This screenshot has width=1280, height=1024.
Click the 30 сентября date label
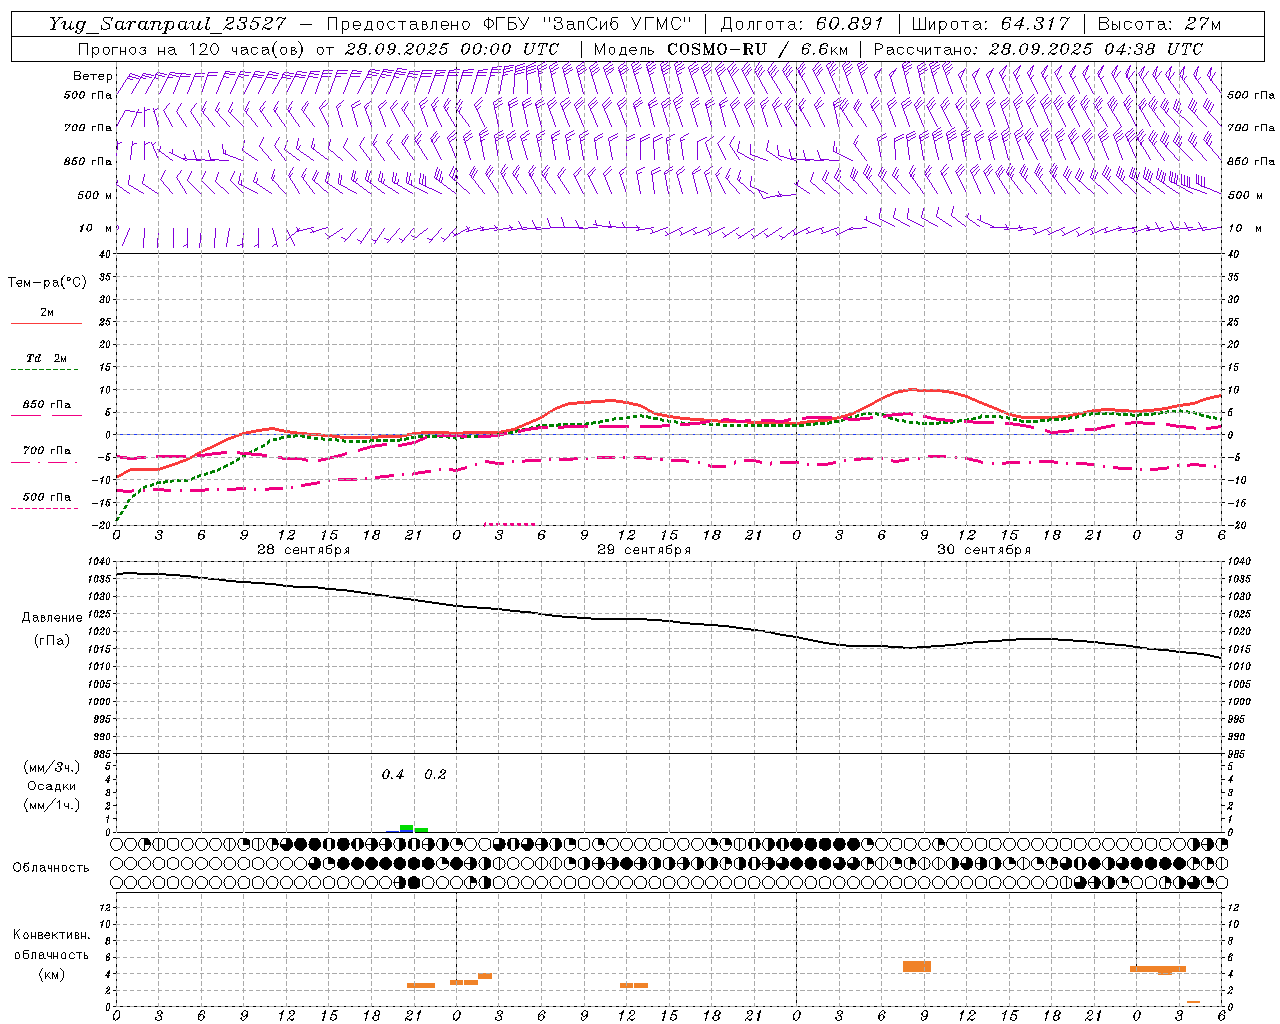click(x=984, y=550)
